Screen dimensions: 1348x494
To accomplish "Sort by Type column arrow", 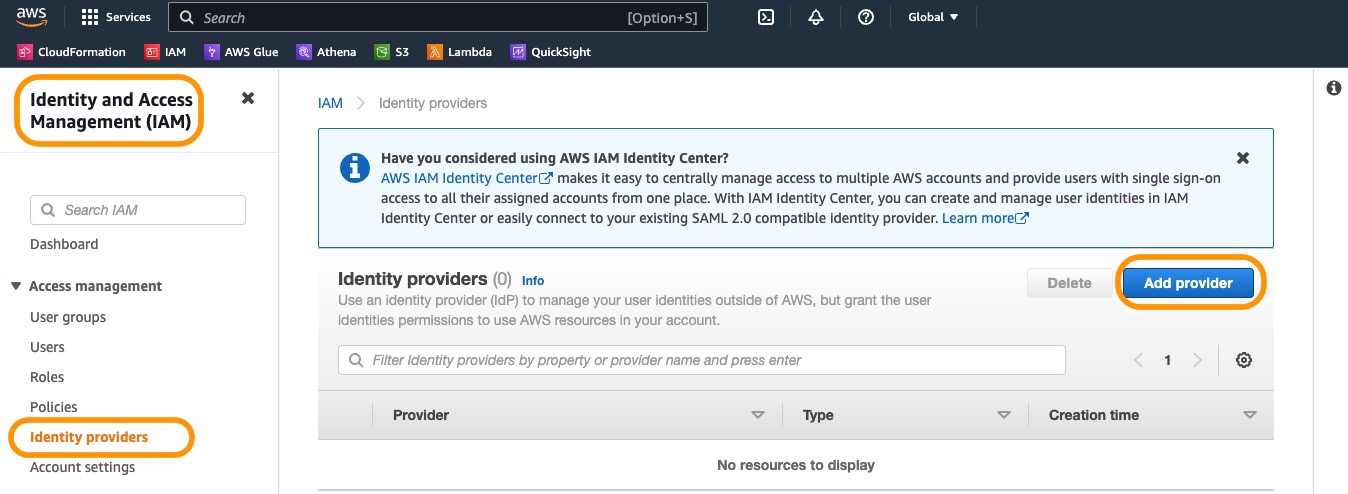I will pos(1004,415).
